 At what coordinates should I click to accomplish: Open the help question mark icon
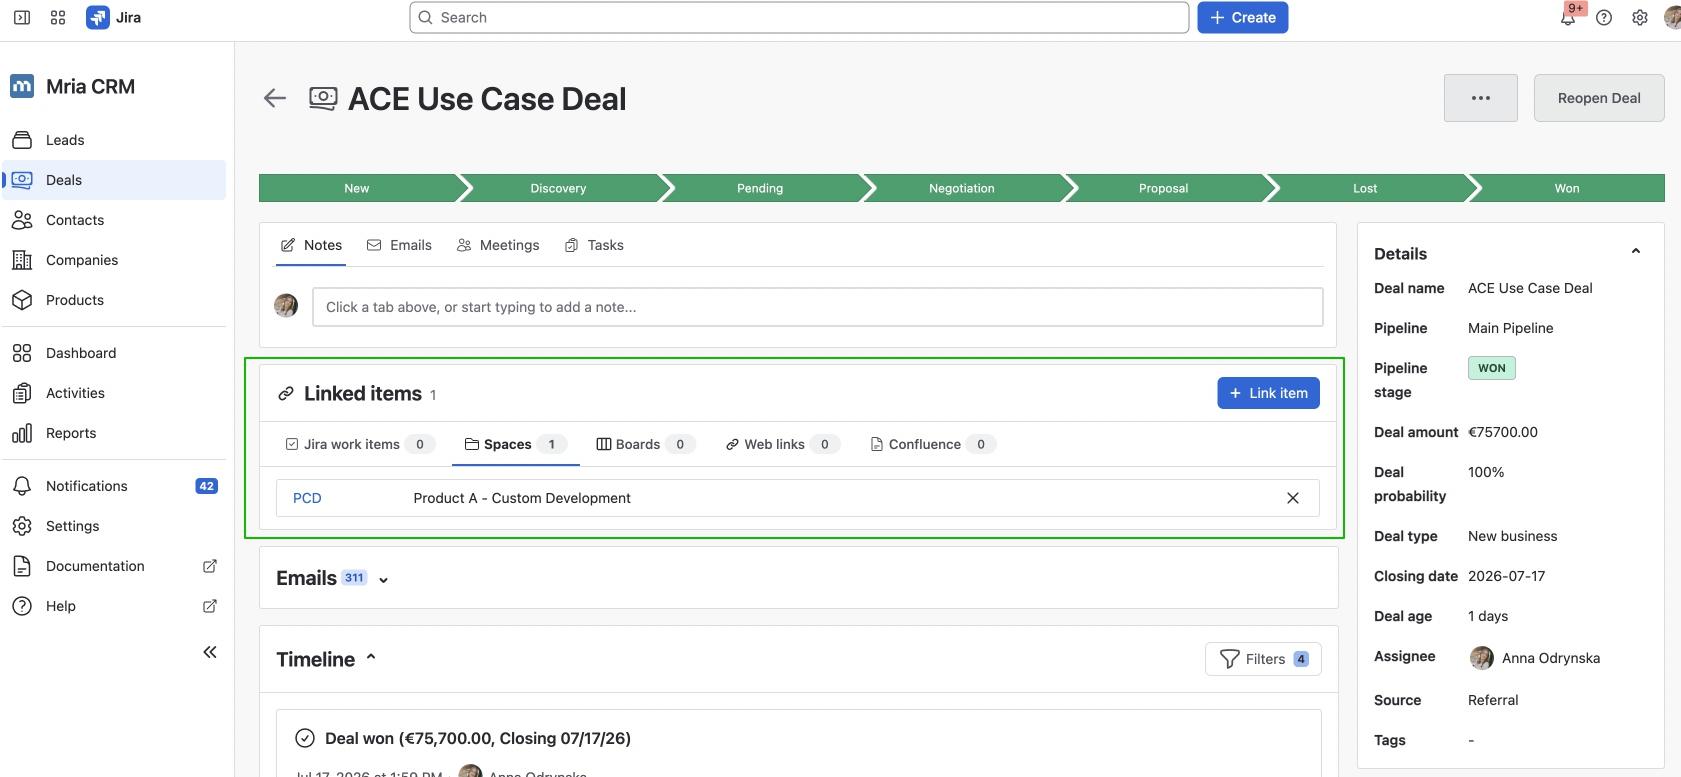(x=1604, y=17)
